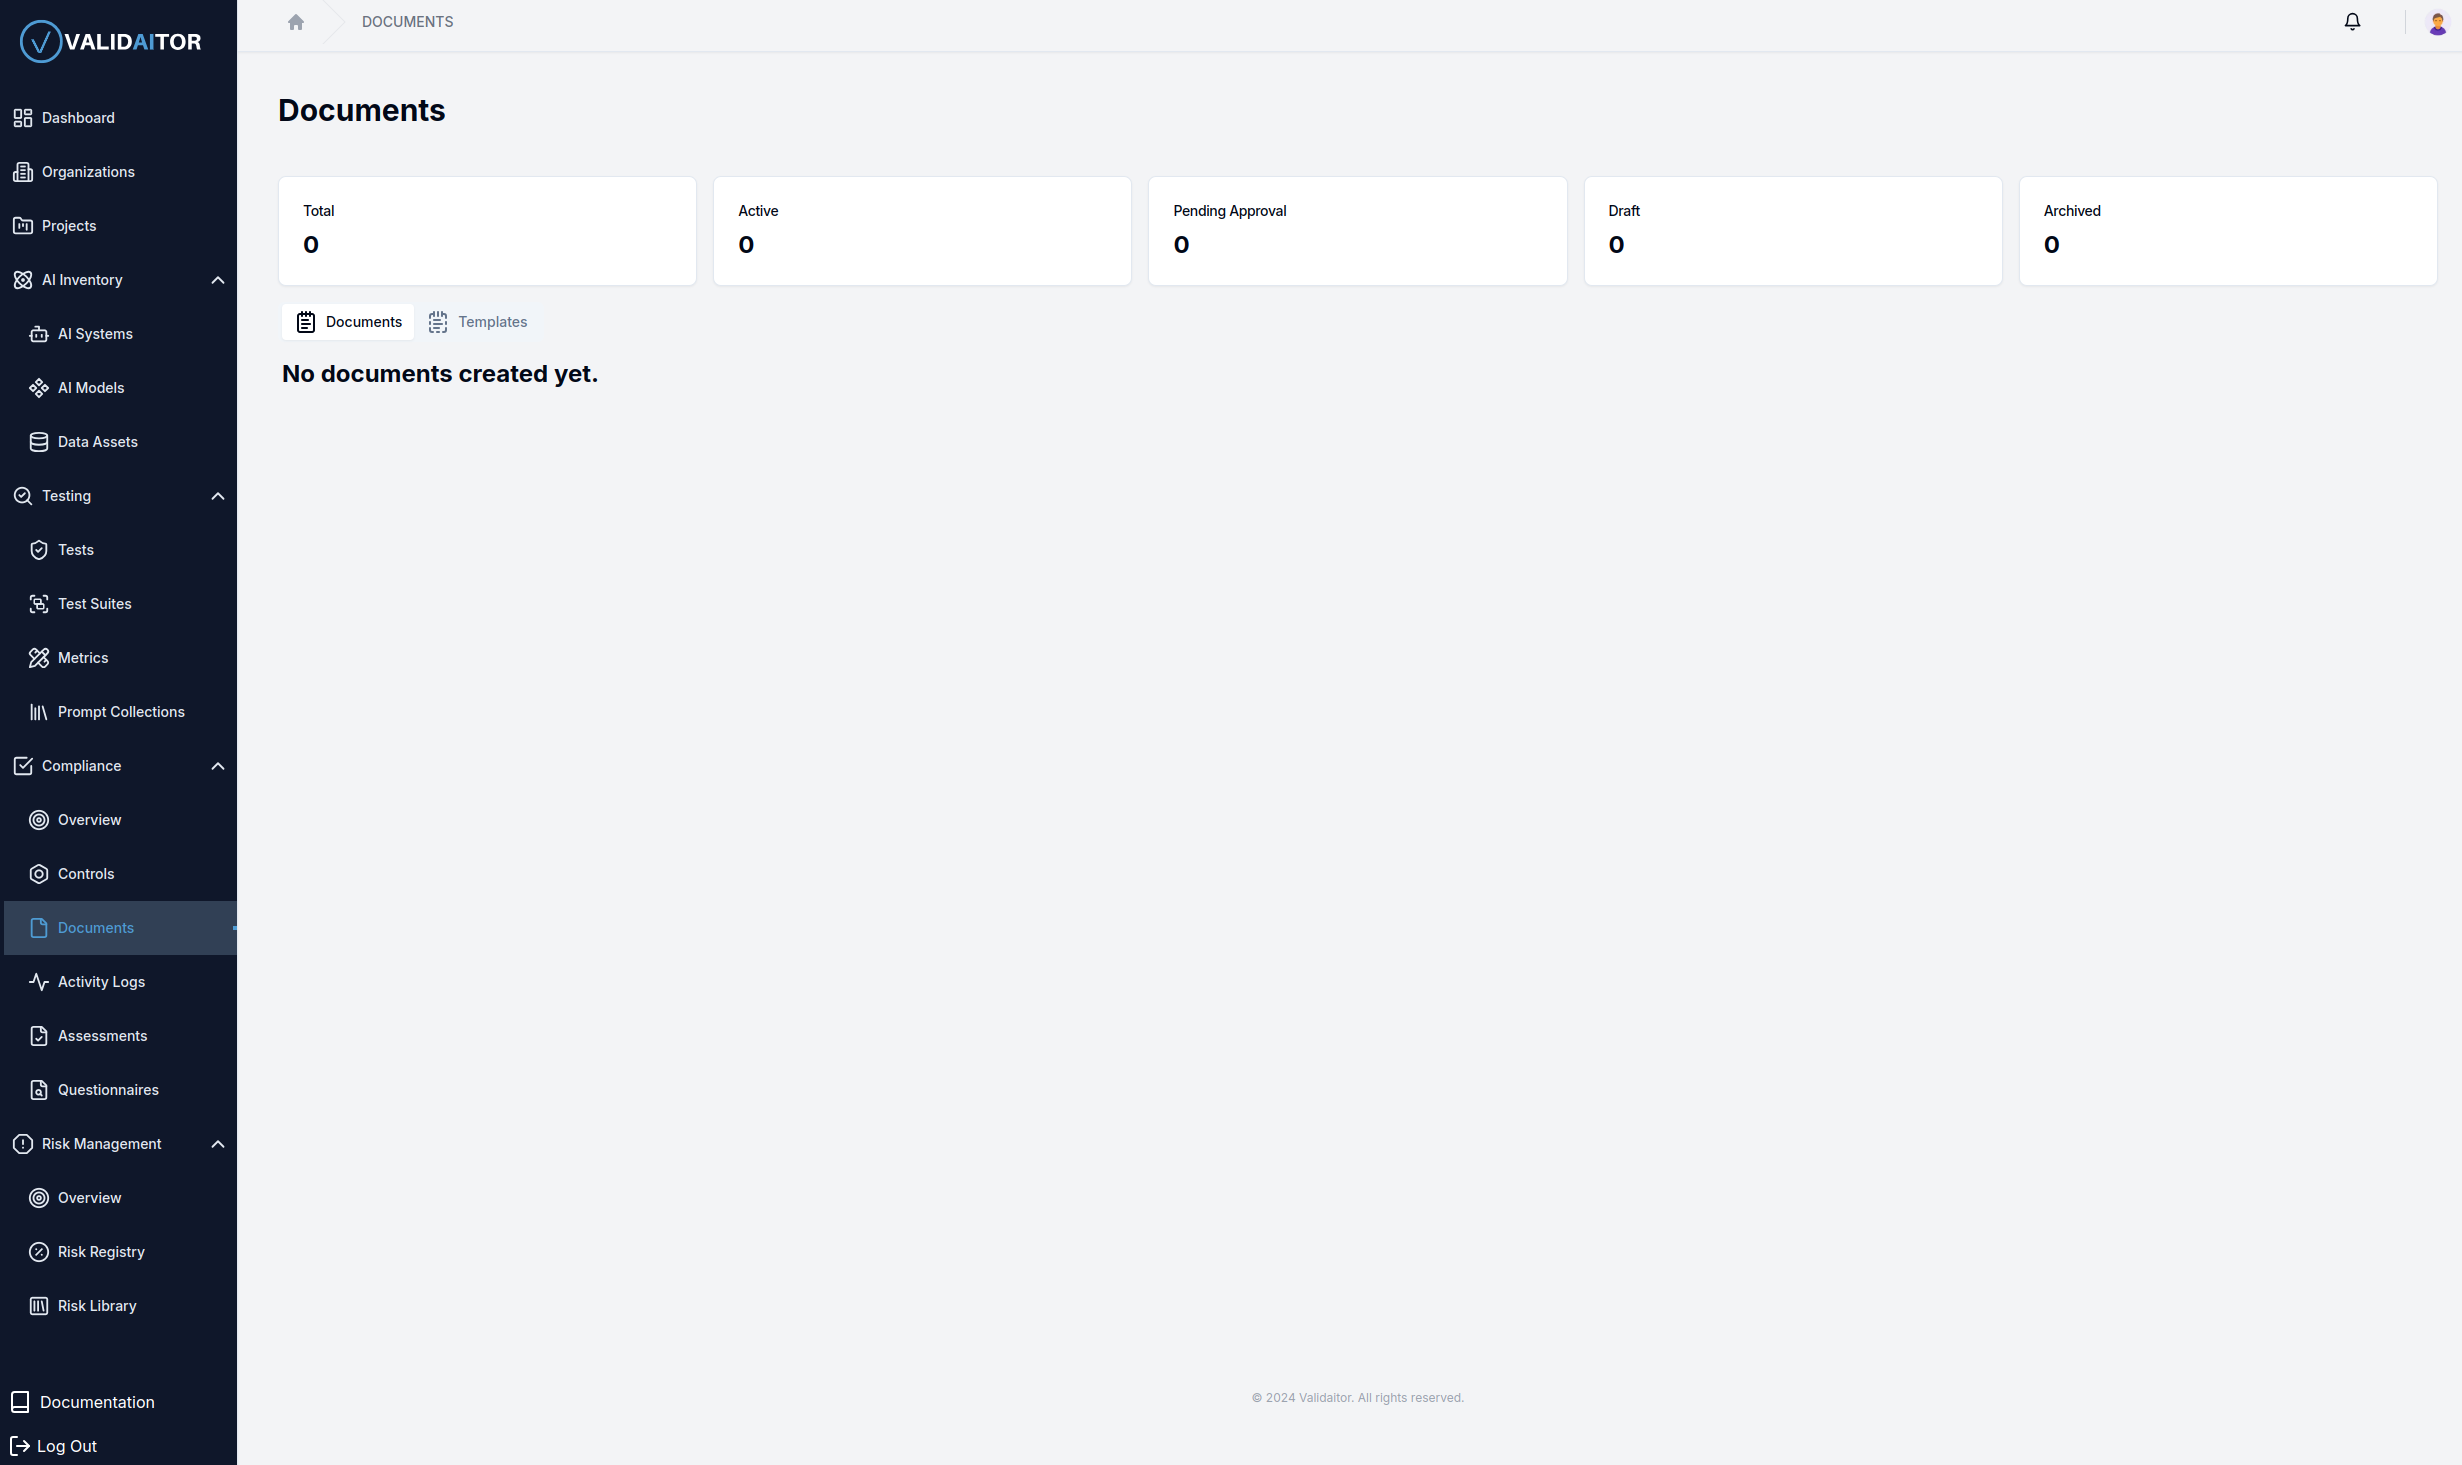Open the Risk Registry page

(100, 1251)
